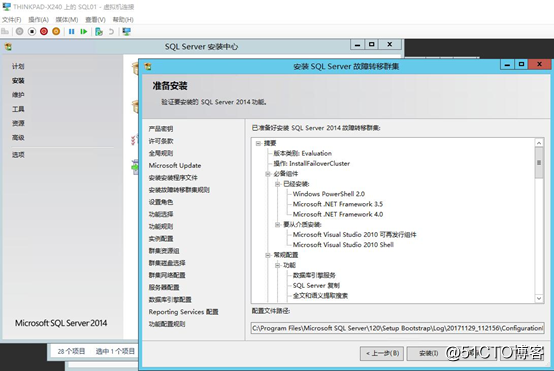Image resolution: width=554 pixels, height=371 pixels.
Task: Click the 配置文件路径 path text field
Action: tap(397, 328)
